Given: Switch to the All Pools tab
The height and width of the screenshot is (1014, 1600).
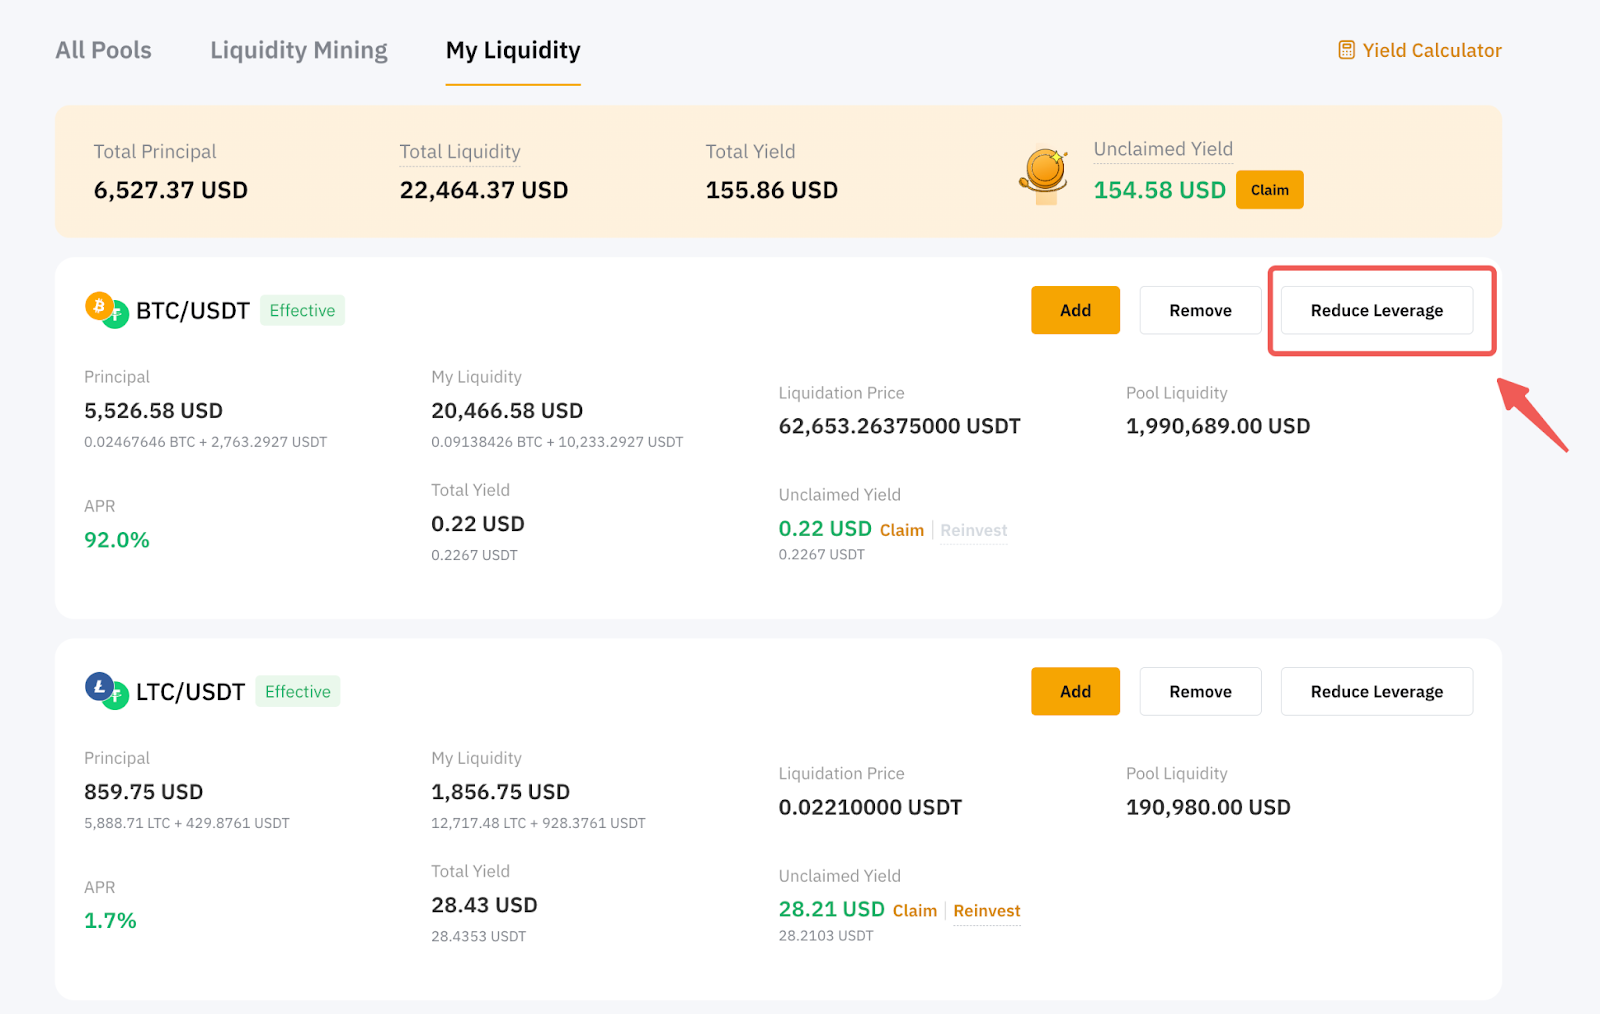Looking at the screenshot, I should pyautogui.click(x=103, y=50).
